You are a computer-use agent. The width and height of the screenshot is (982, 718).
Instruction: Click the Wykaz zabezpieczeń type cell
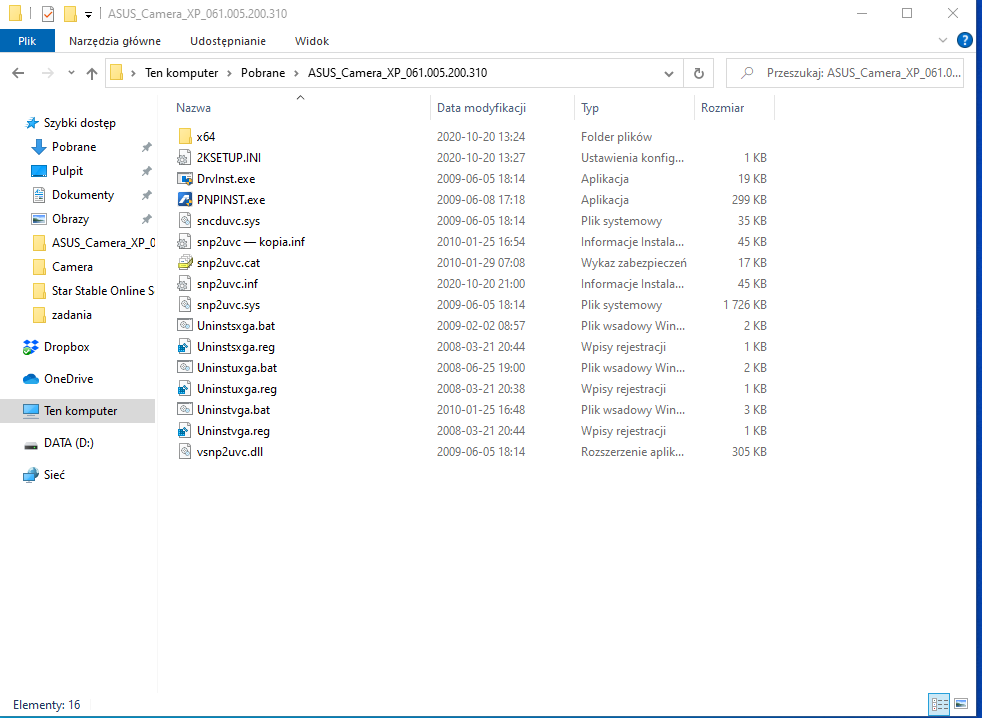[x=633, y=263]
